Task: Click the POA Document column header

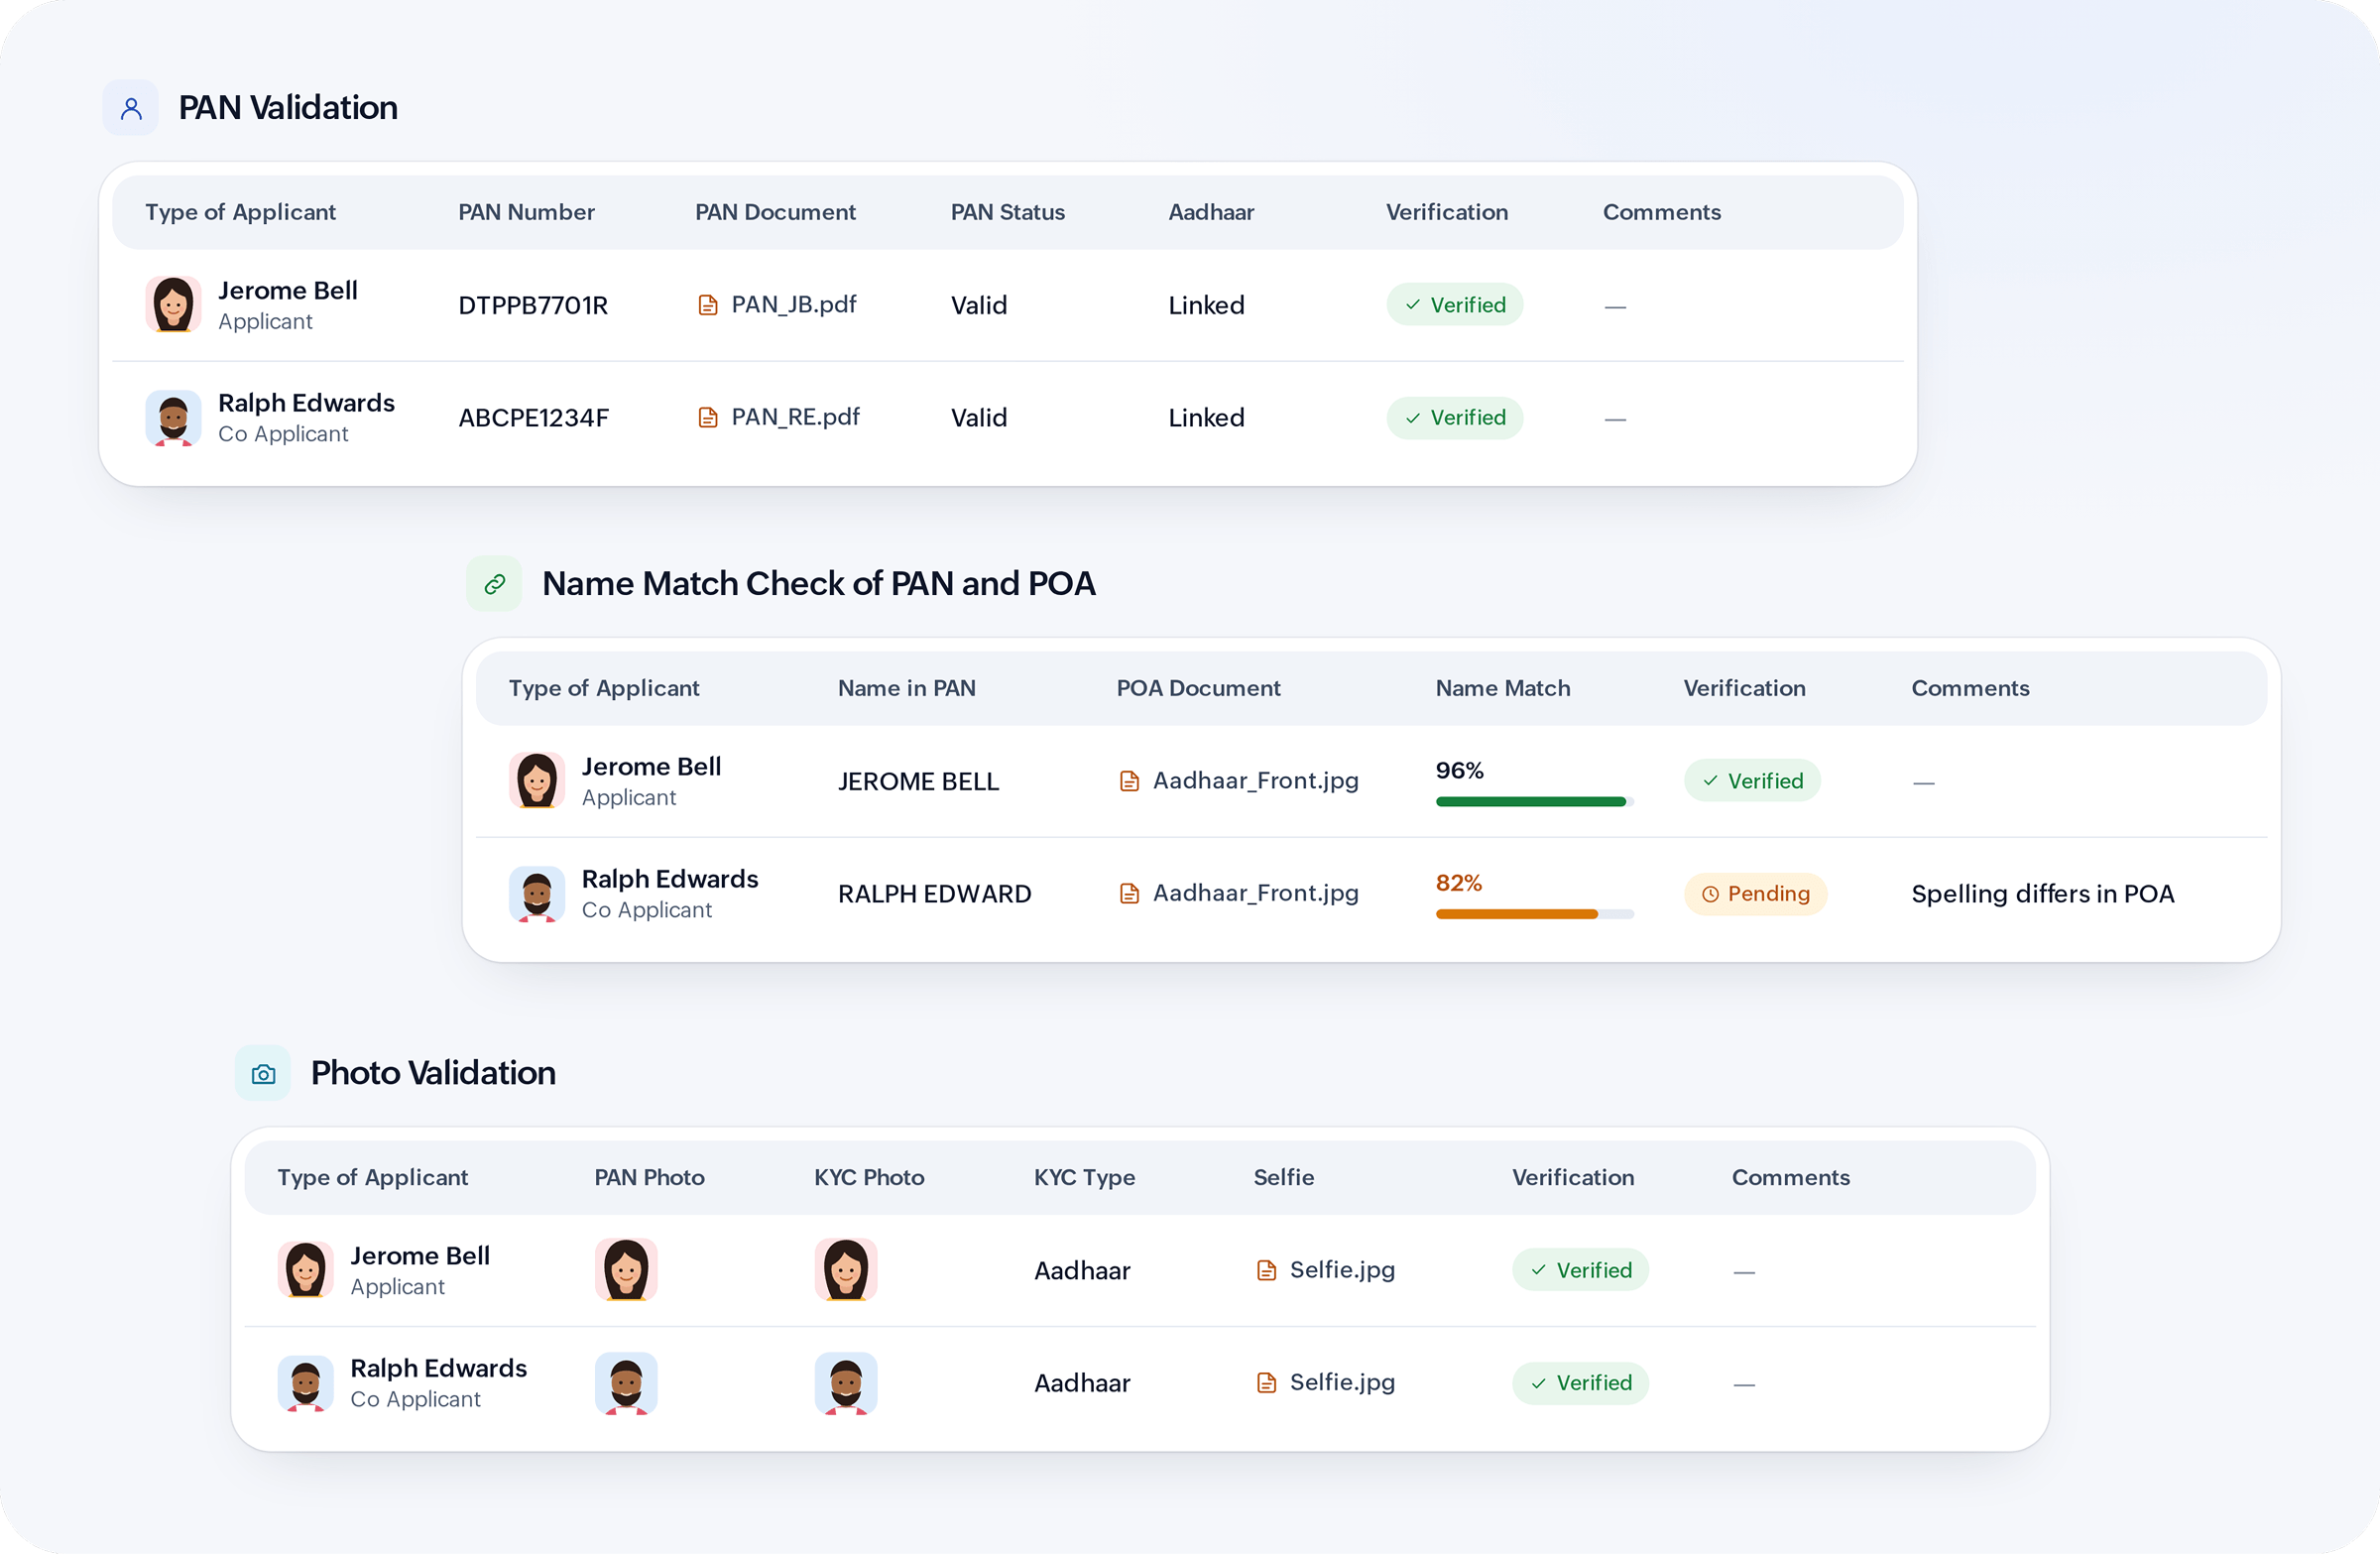Action: 1198,688
